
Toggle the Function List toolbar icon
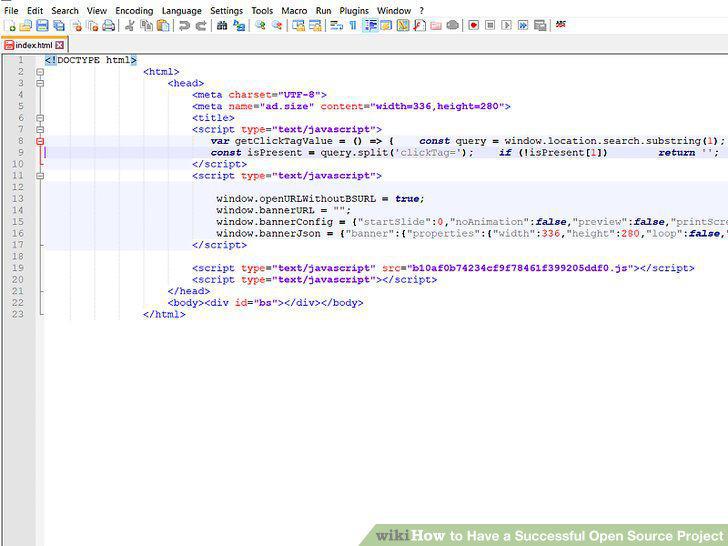click(x=419, y=26)
